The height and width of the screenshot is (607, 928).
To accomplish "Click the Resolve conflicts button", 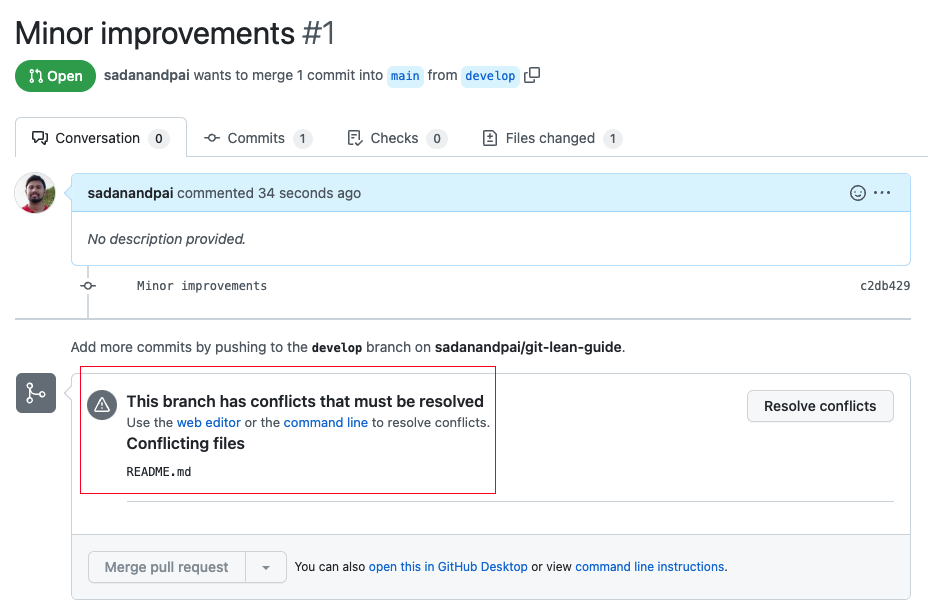I will point(820,406).
